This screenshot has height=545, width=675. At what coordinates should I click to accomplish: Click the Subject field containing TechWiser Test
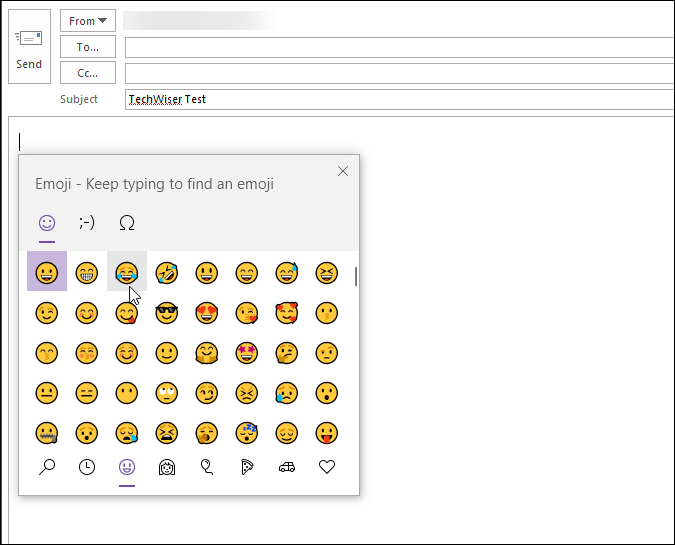(400, 99)
